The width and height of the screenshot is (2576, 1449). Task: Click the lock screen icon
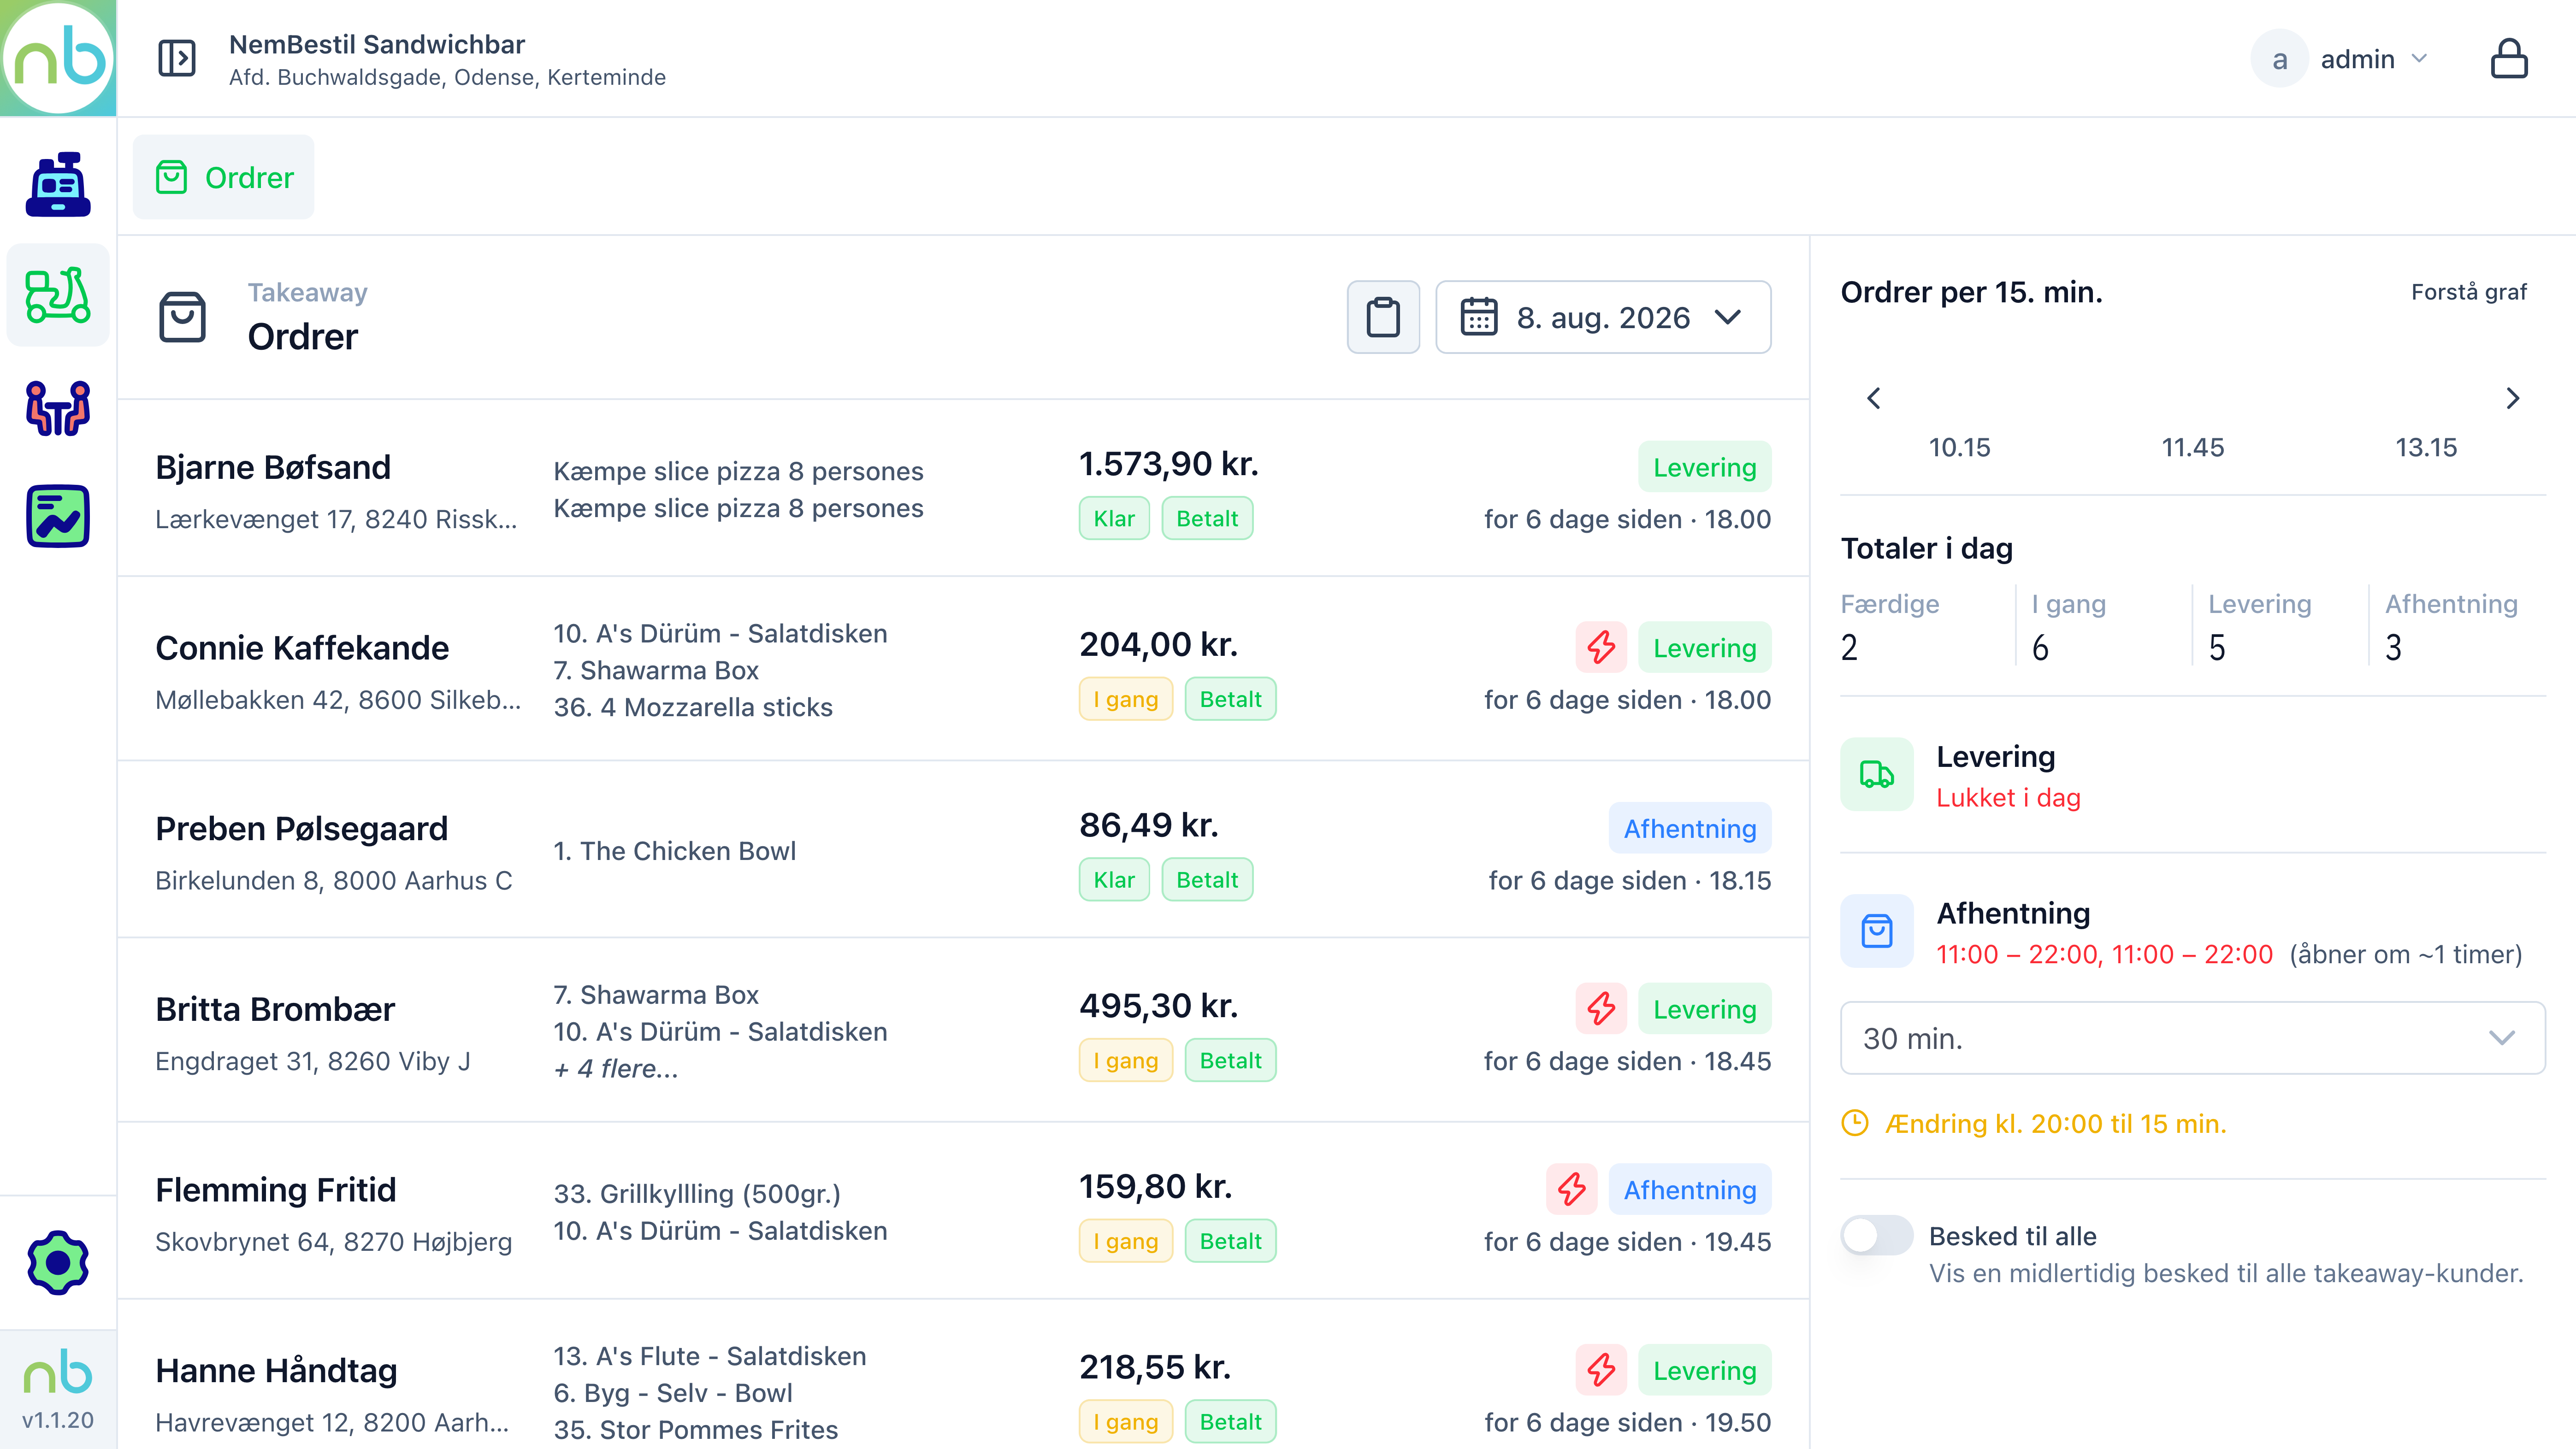pyautogui.click(x=2509, y=58)
